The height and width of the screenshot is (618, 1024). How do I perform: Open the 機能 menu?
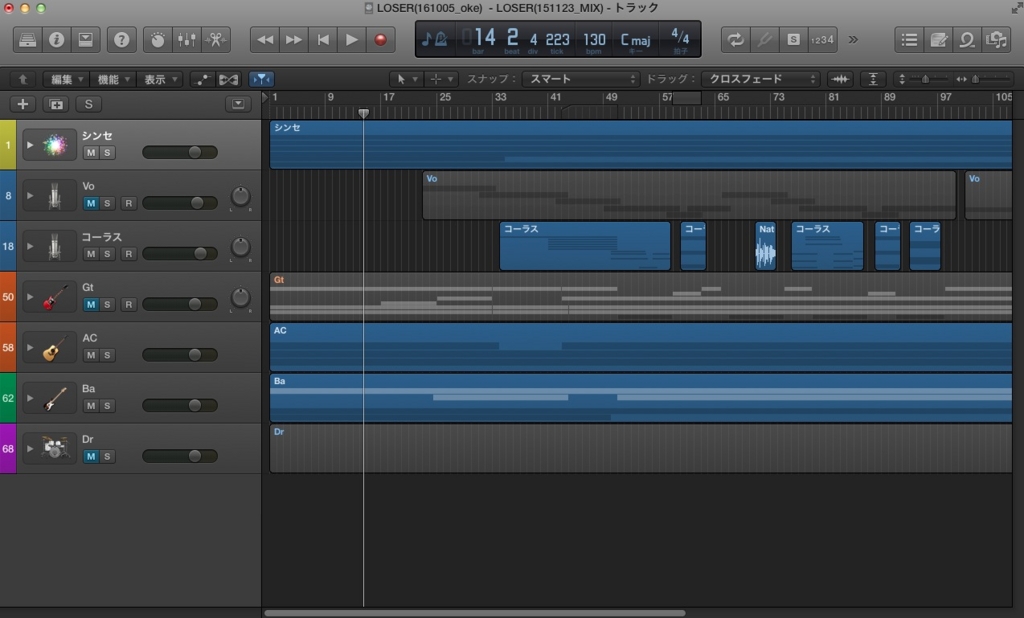pos(113,80)
